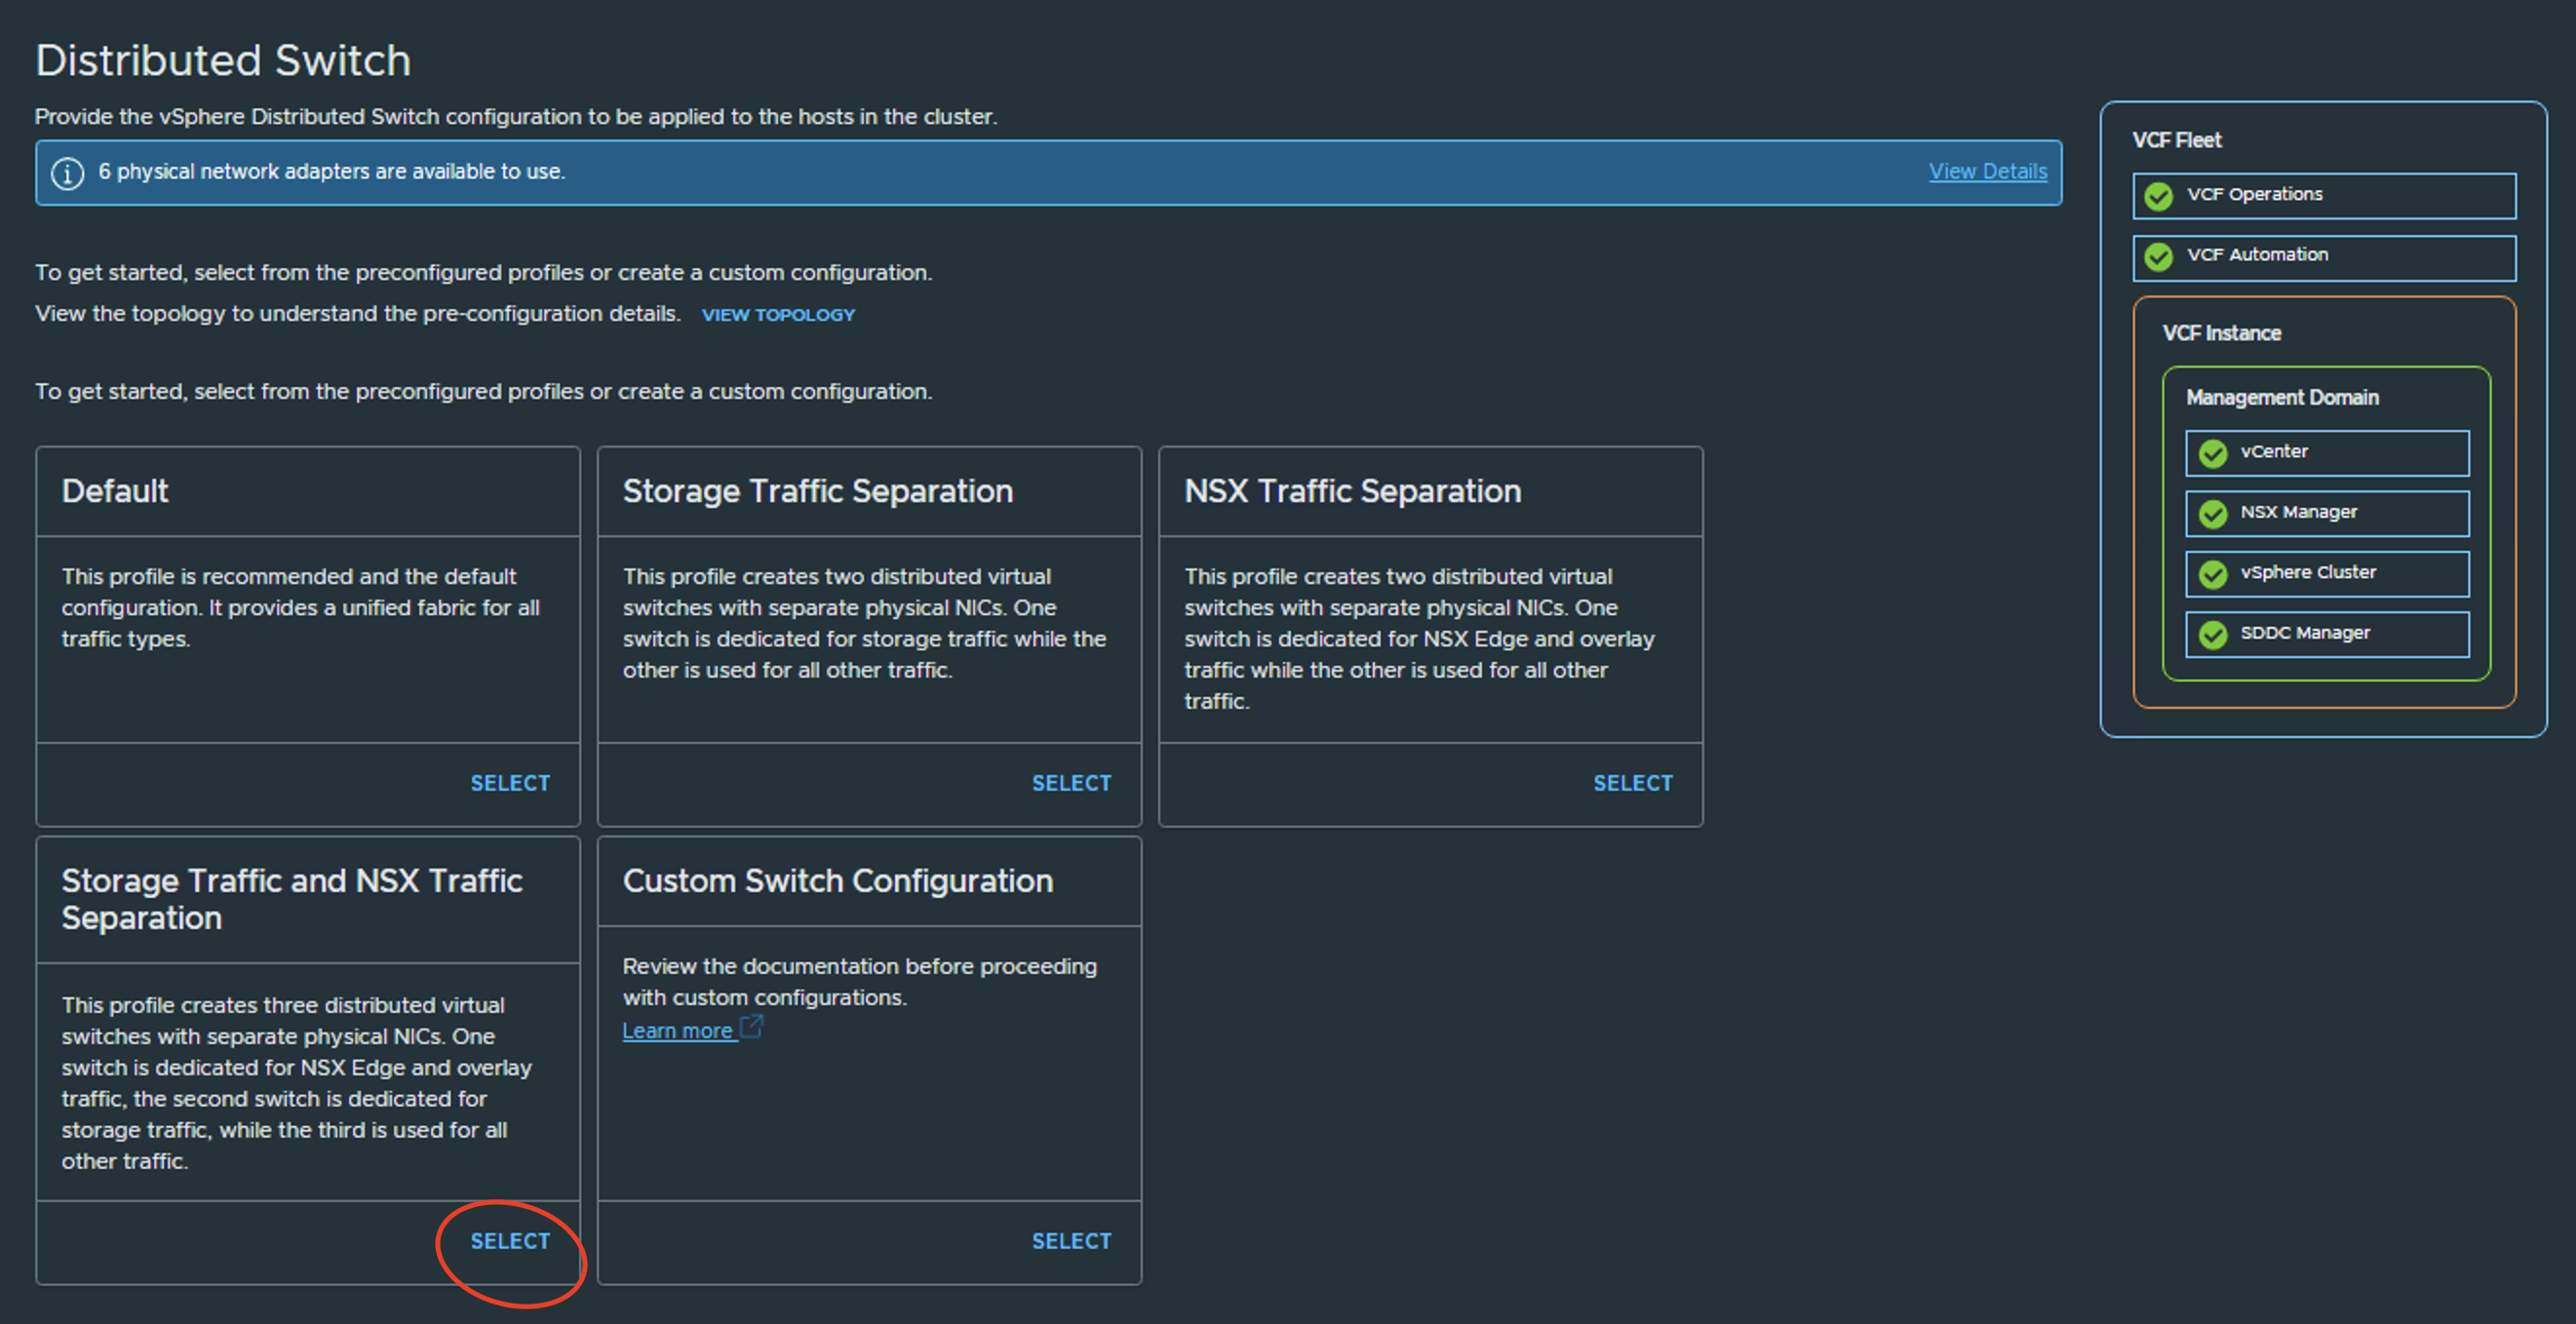Screen dimensions: 2576x1324
Task: Click the green checkmark next to vSphere Cluster
Action: pos(2213,573)
